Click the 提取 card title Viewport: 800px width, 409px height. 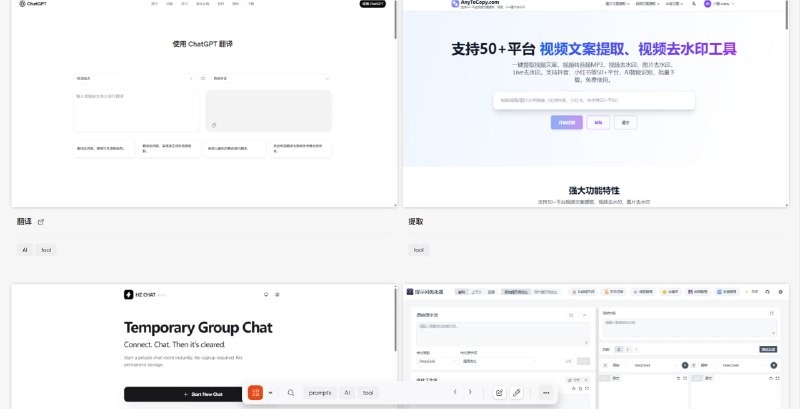pos(415,222)
